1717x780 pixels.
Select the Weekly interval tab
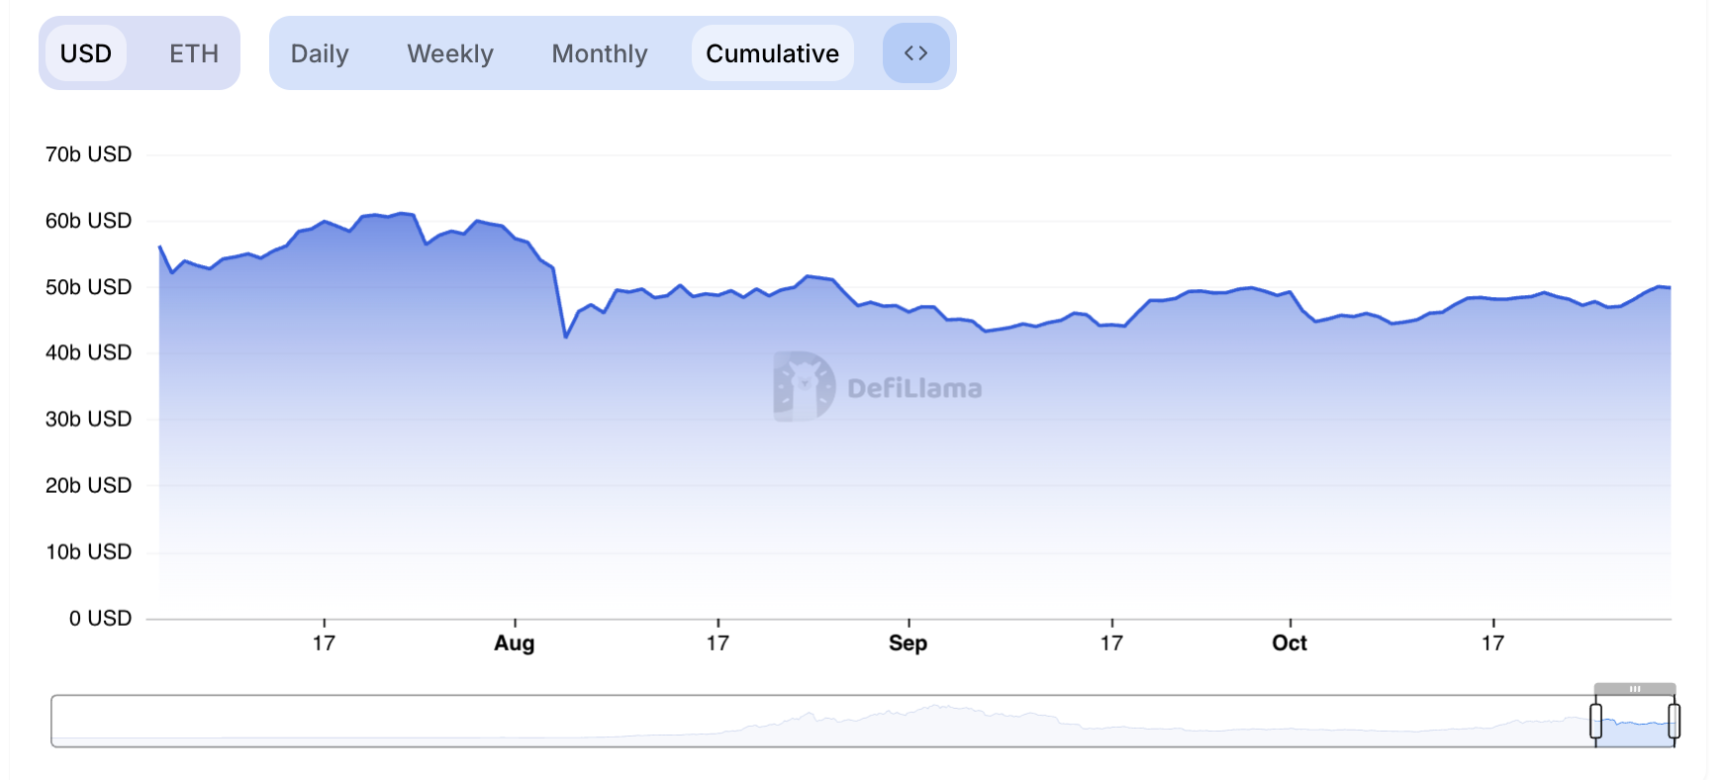pos(450,53)
